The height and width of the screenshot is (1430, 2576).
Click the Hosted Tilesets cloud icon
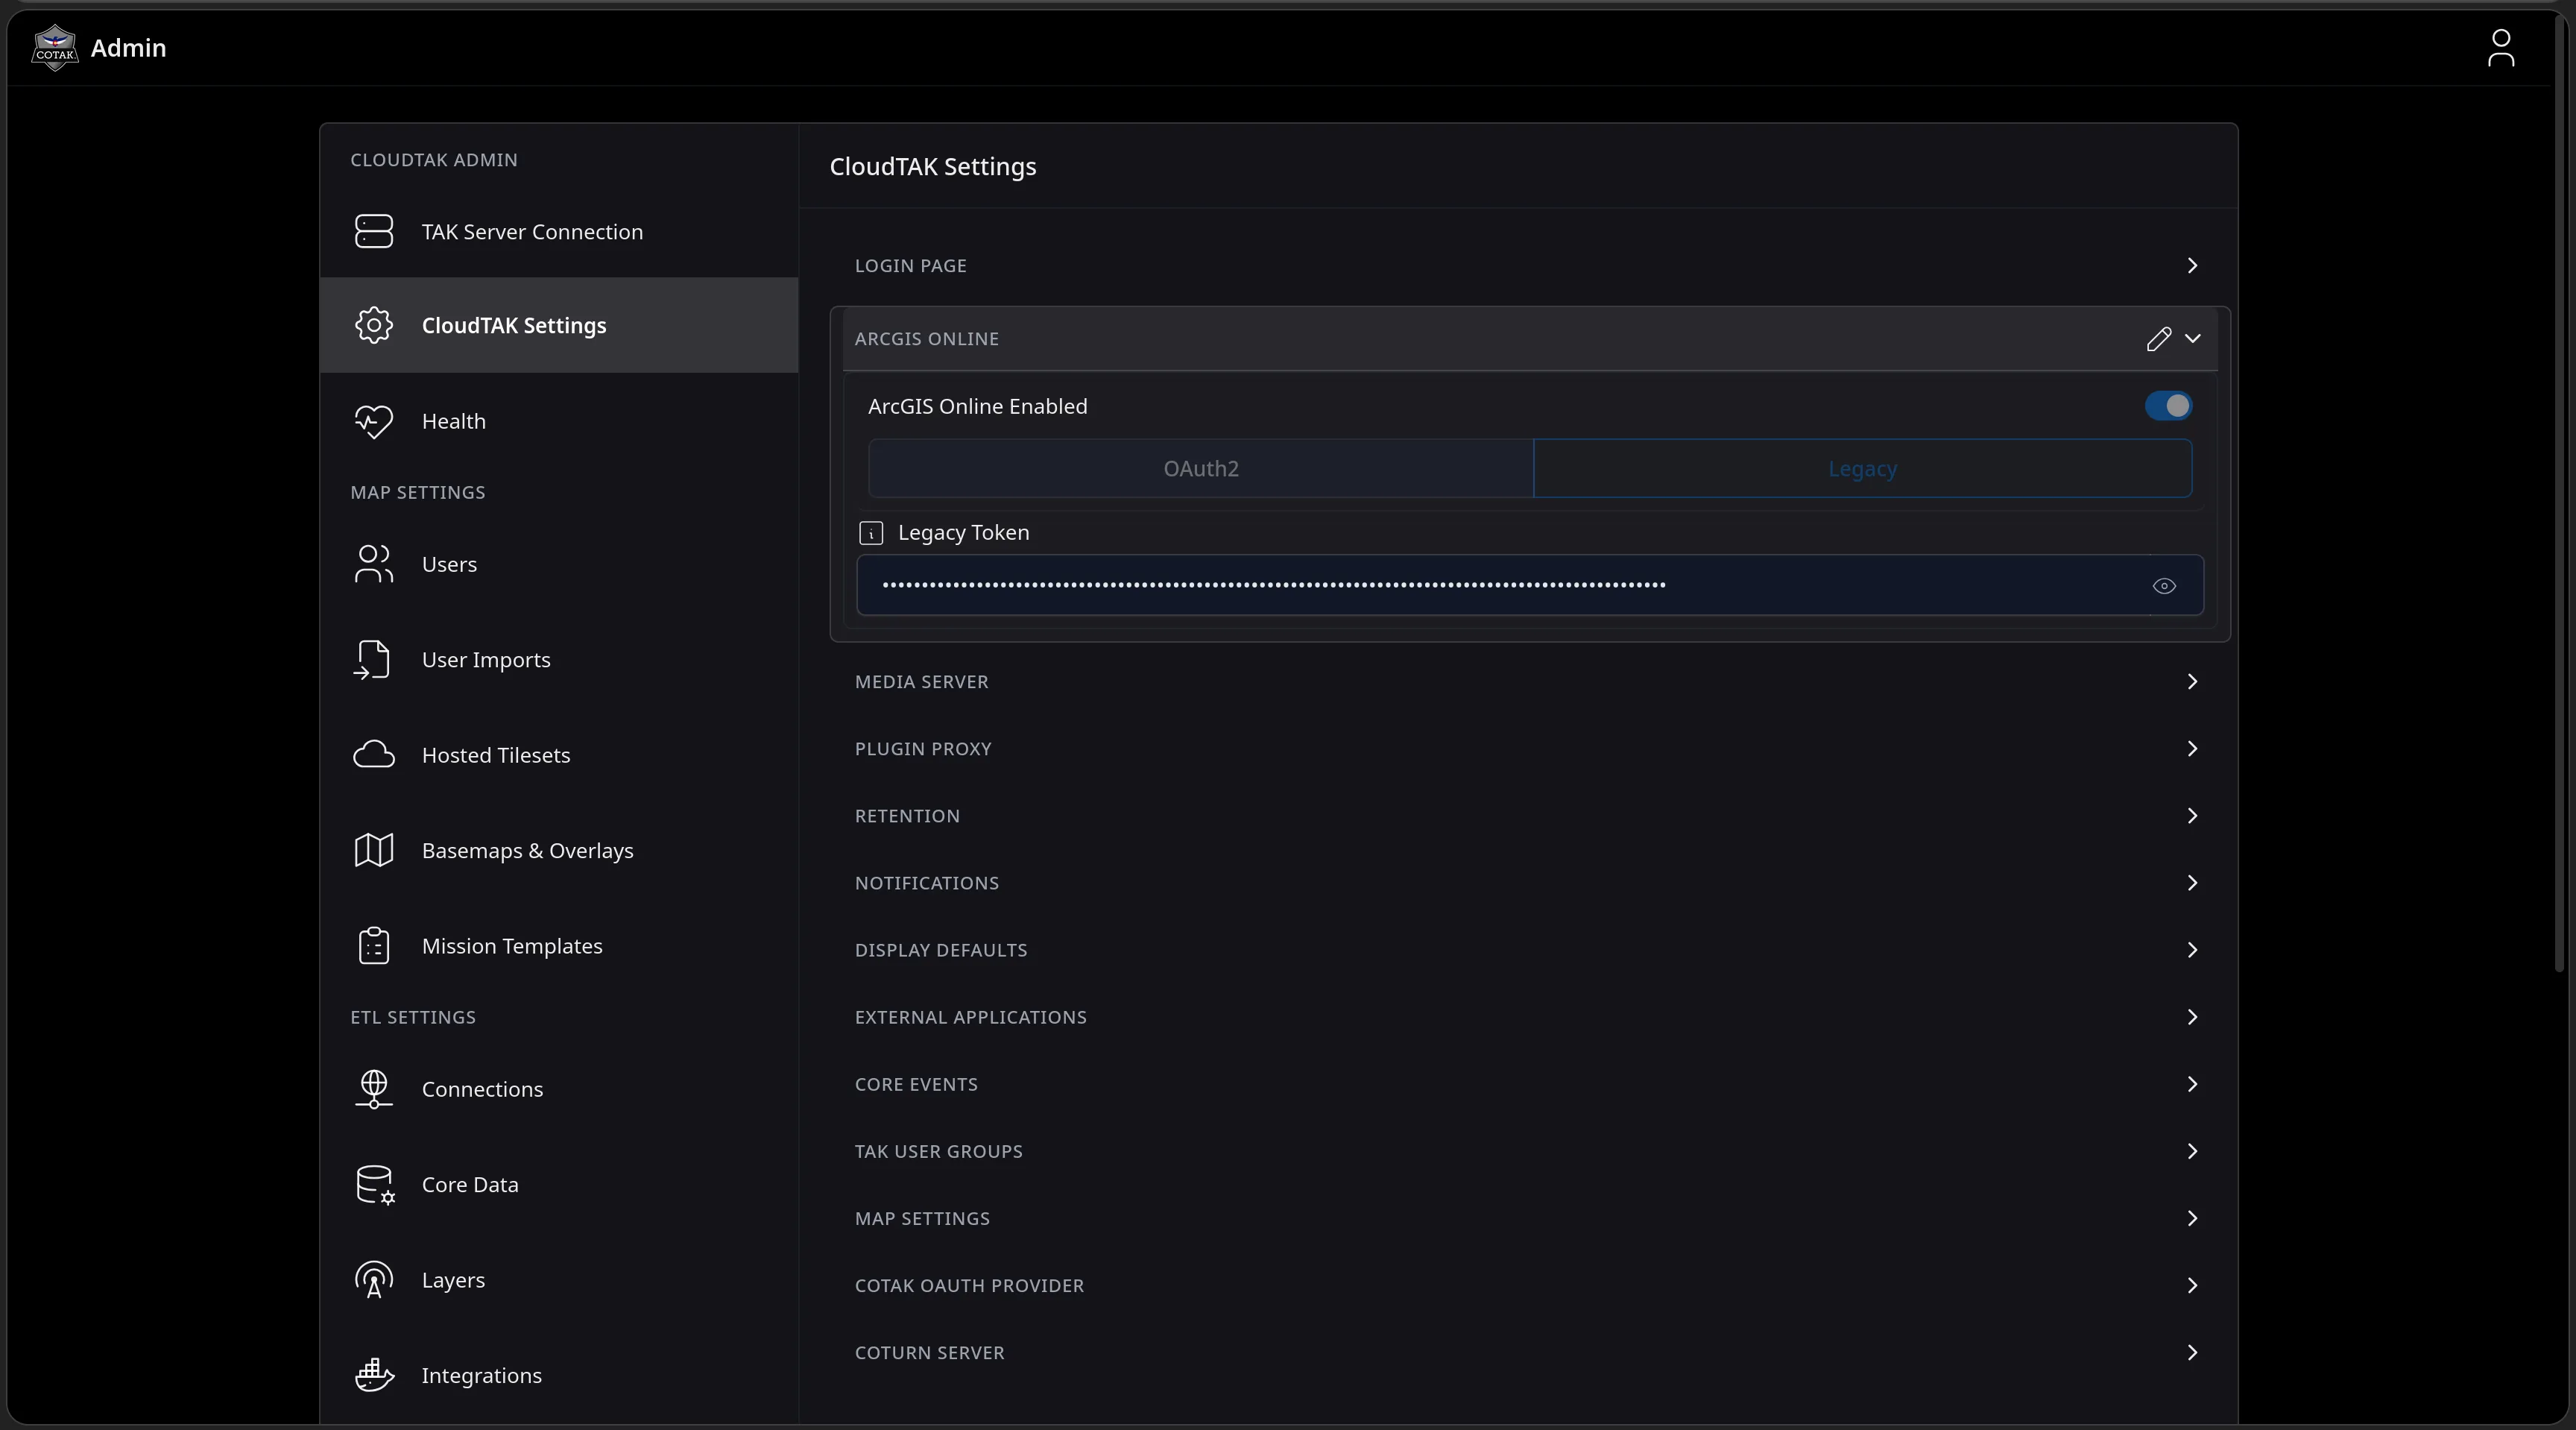tap(374, 755)
